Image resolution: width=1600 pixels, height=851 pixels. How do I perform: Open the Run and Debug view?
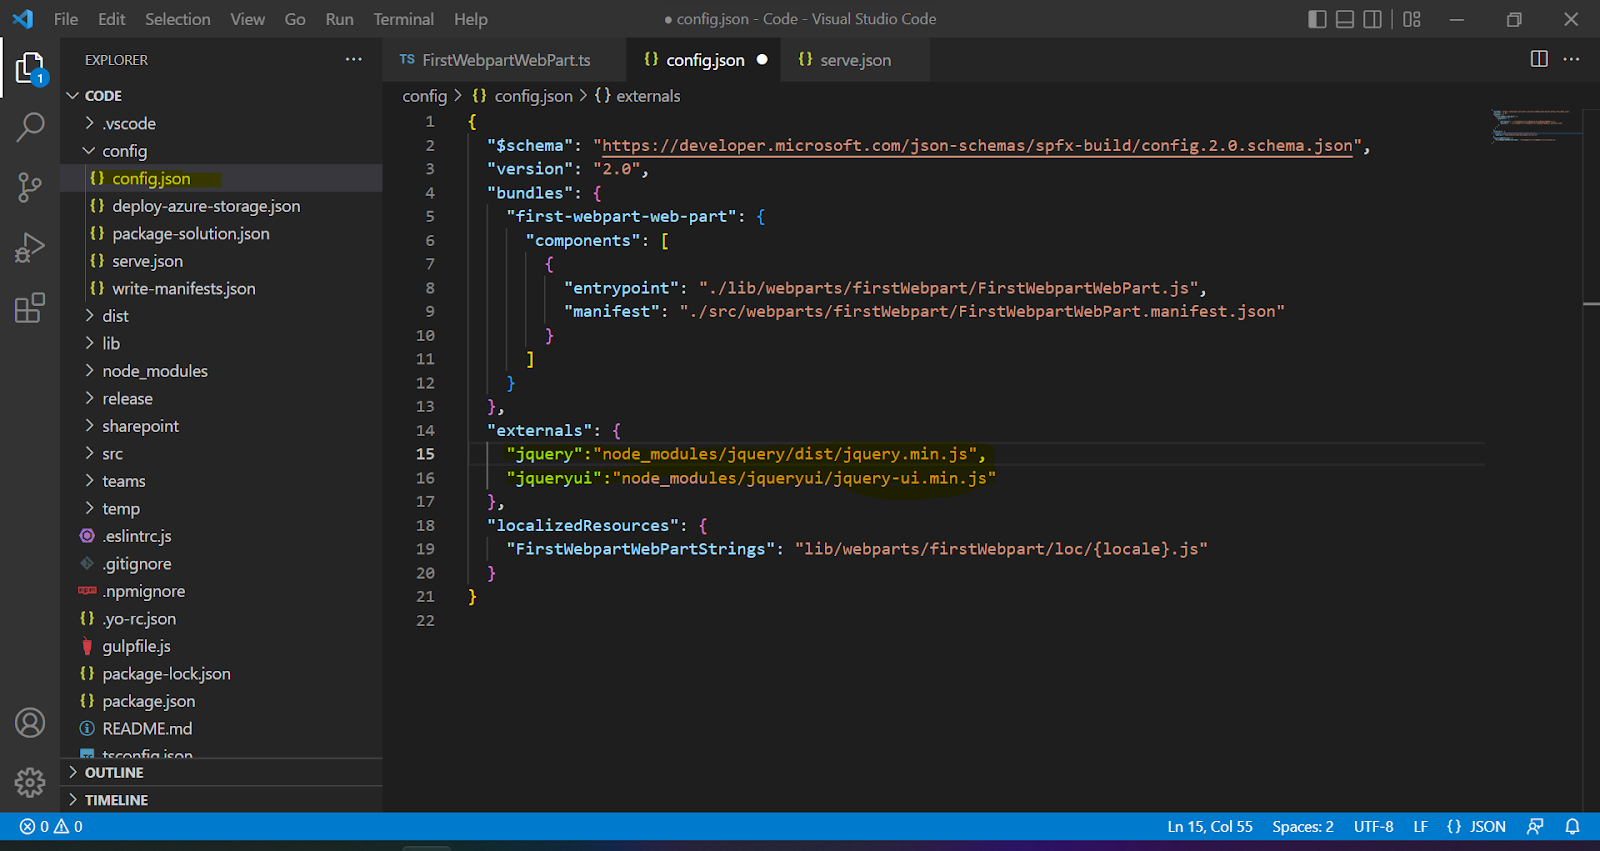tap(30, 247)
